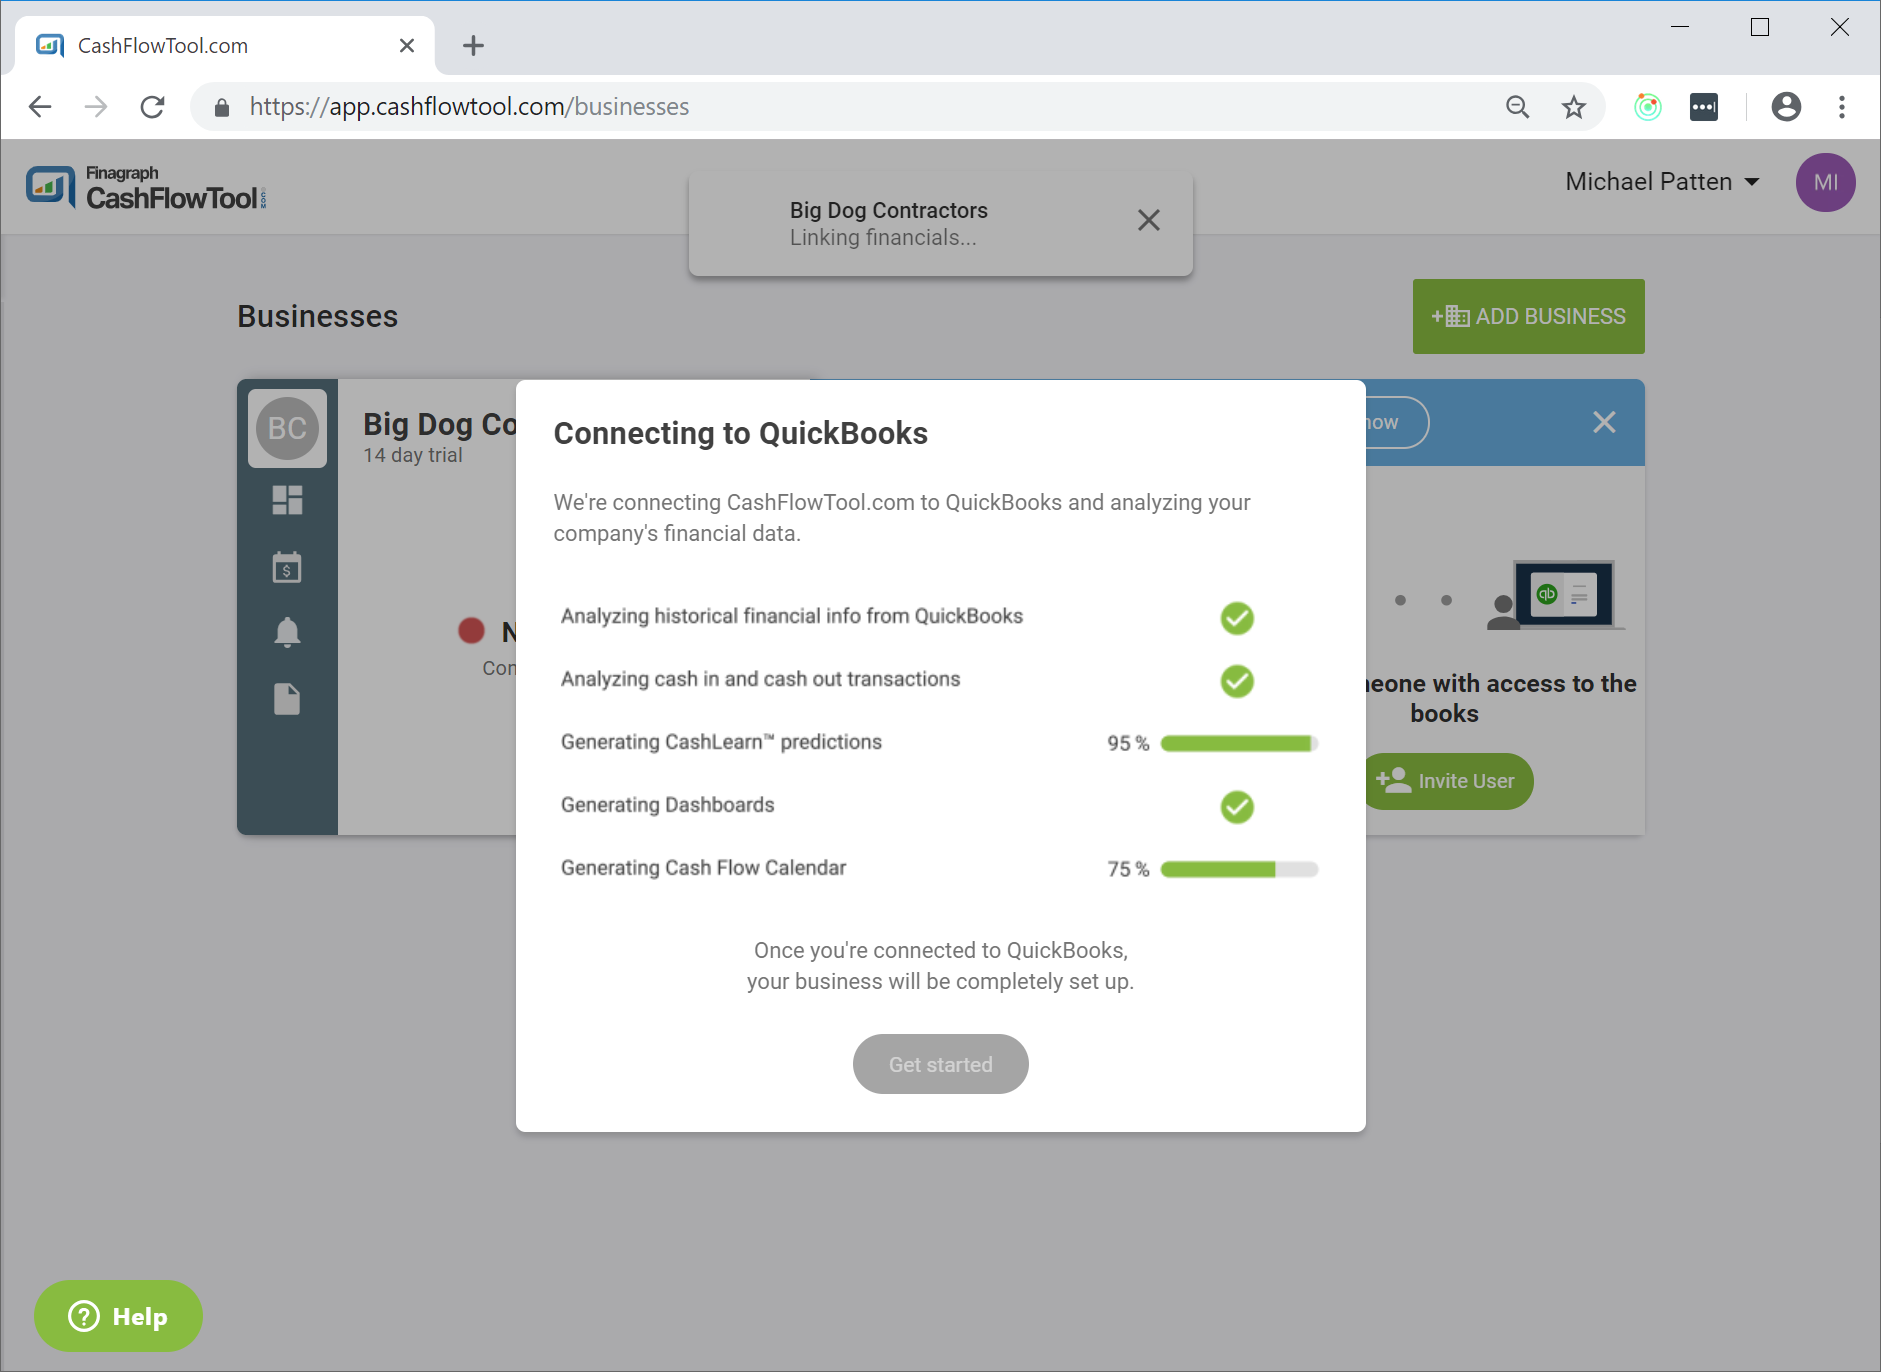
Task: Click the '75 %' percentage value
Action: [1128, 870]
